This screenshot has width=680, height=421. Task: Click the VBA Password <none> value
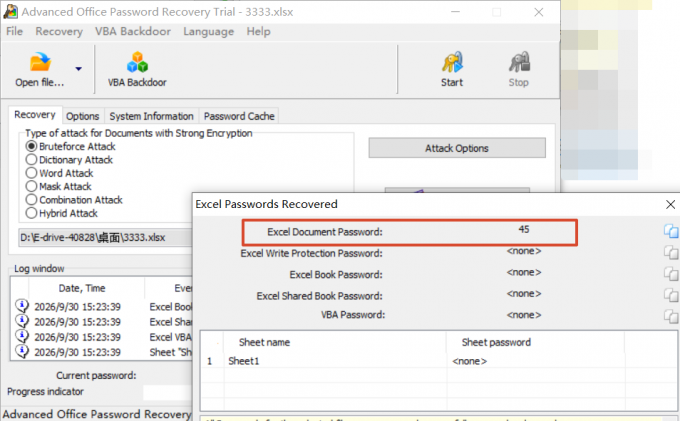(x=524, y=315)
